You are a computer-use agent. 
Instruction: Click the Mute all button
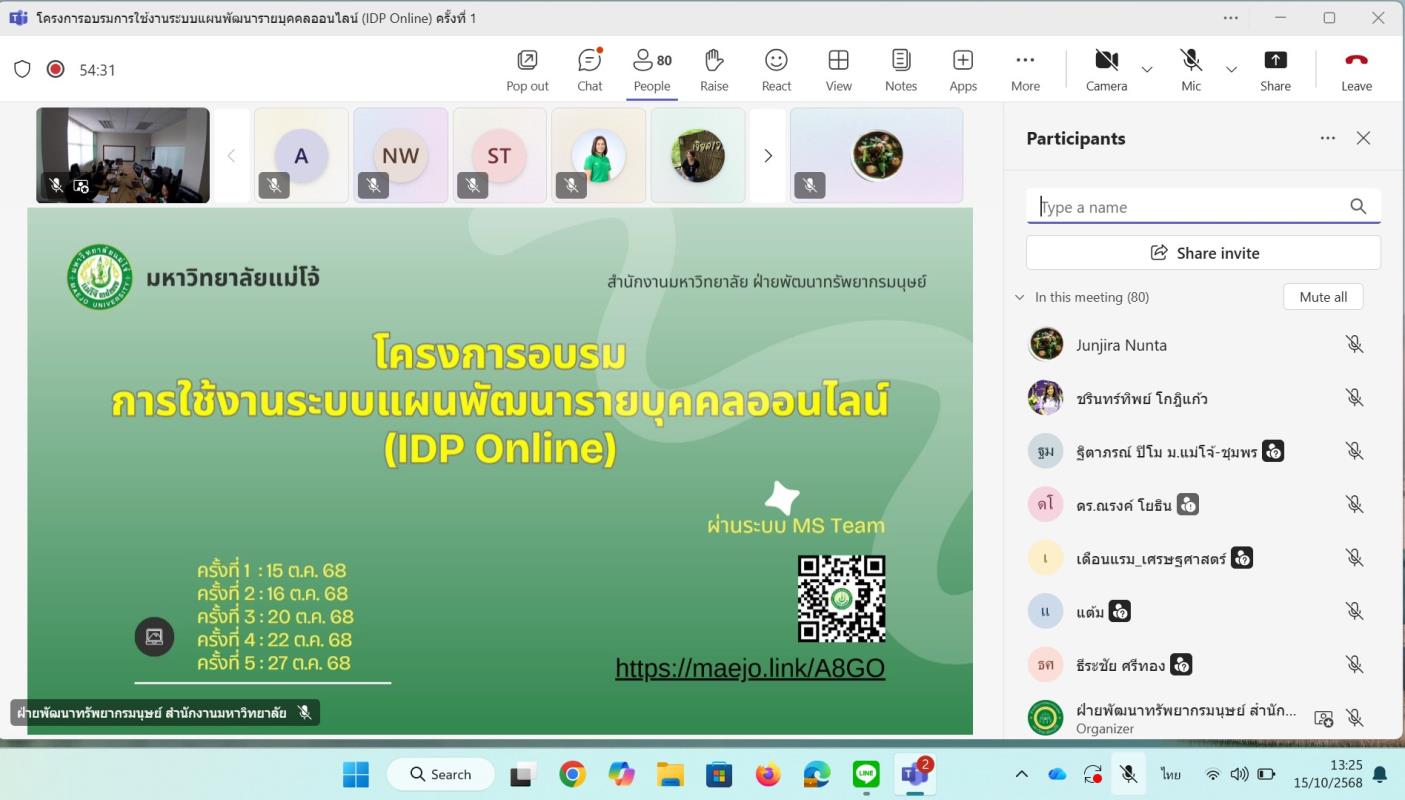[1322, 297]
